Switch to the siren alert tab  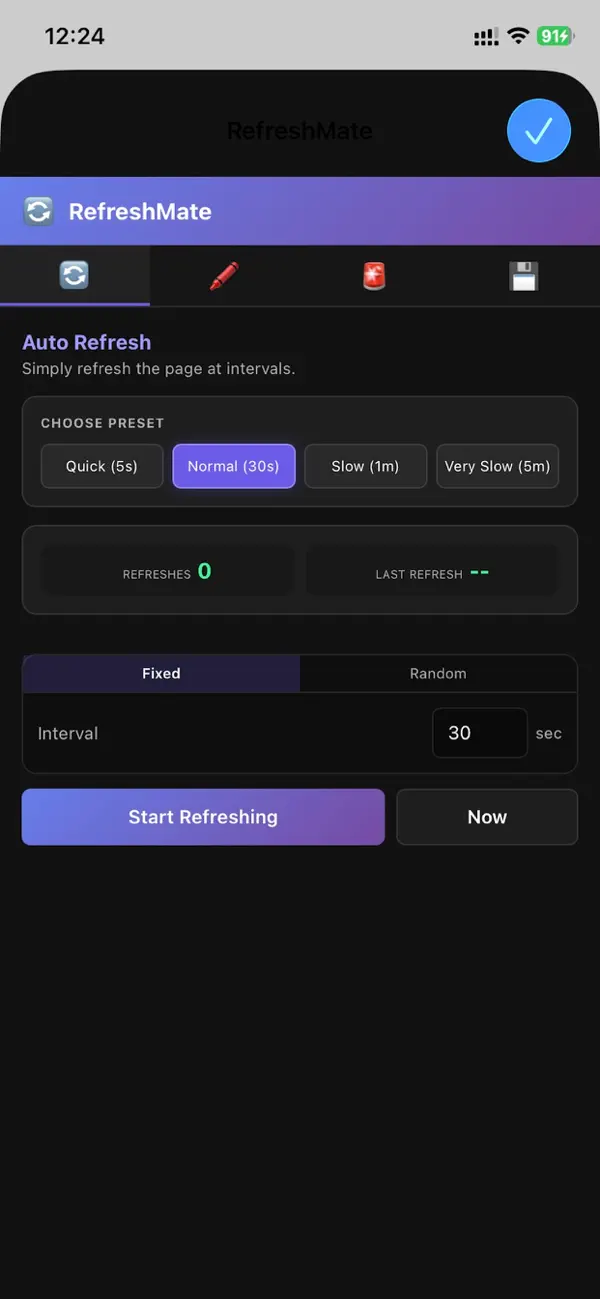pos(374,276)
